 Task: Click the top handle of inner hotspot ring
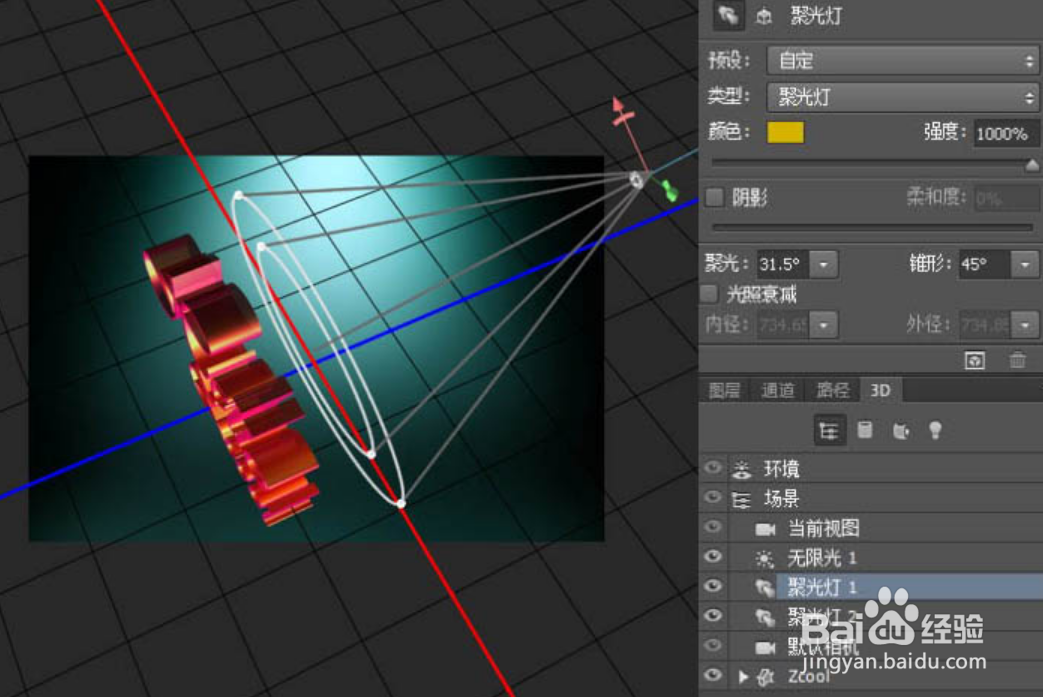point(261,247)
